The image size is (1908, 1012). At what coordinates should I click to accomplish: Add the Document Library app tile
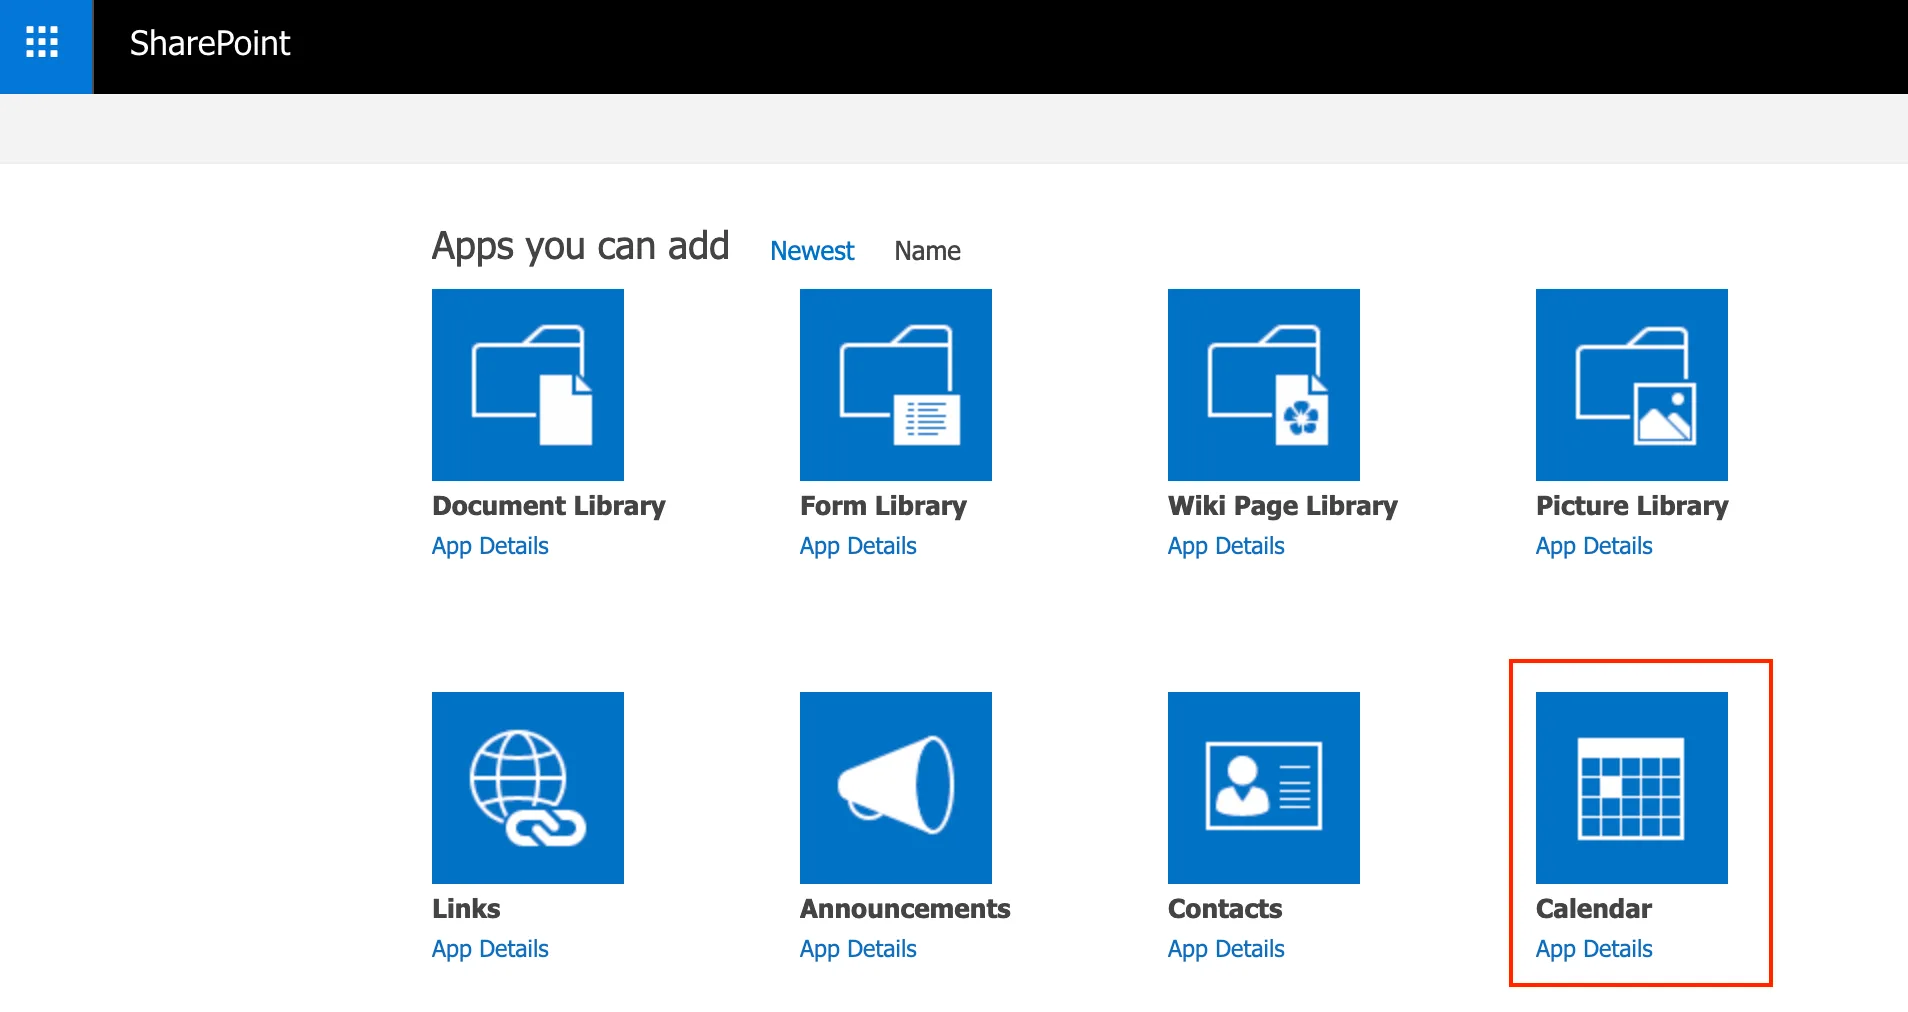(528, 385)
